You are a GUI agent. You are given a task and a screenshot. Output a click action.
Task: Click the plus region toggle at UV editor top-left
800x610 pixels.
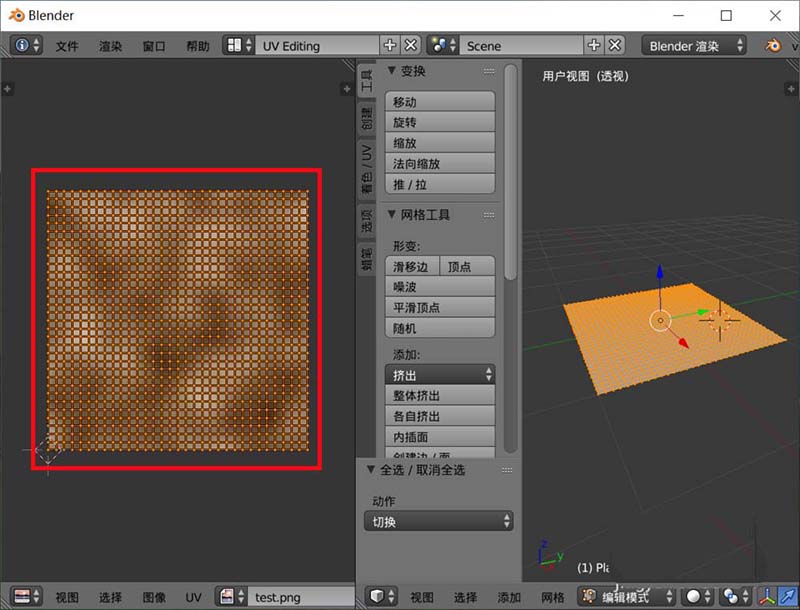coord(7,89)
